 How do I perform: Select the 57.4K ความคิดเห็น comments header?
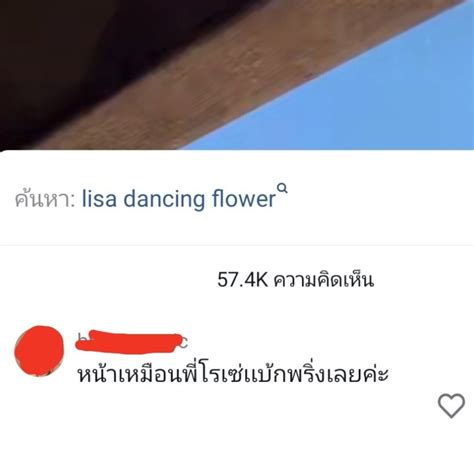tap(295, 279)
